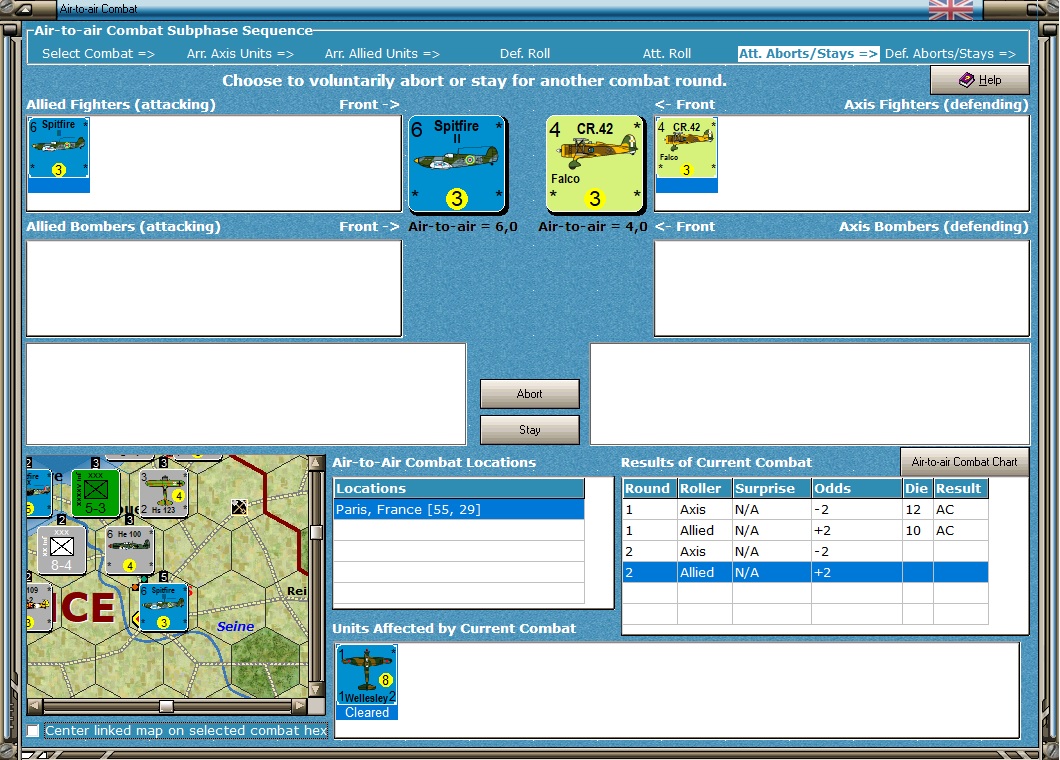Image resolution: width=1060 pixels, height=760 pixels.
Task: Click the map horizontal scrollbar thumb
Action: 166,706
